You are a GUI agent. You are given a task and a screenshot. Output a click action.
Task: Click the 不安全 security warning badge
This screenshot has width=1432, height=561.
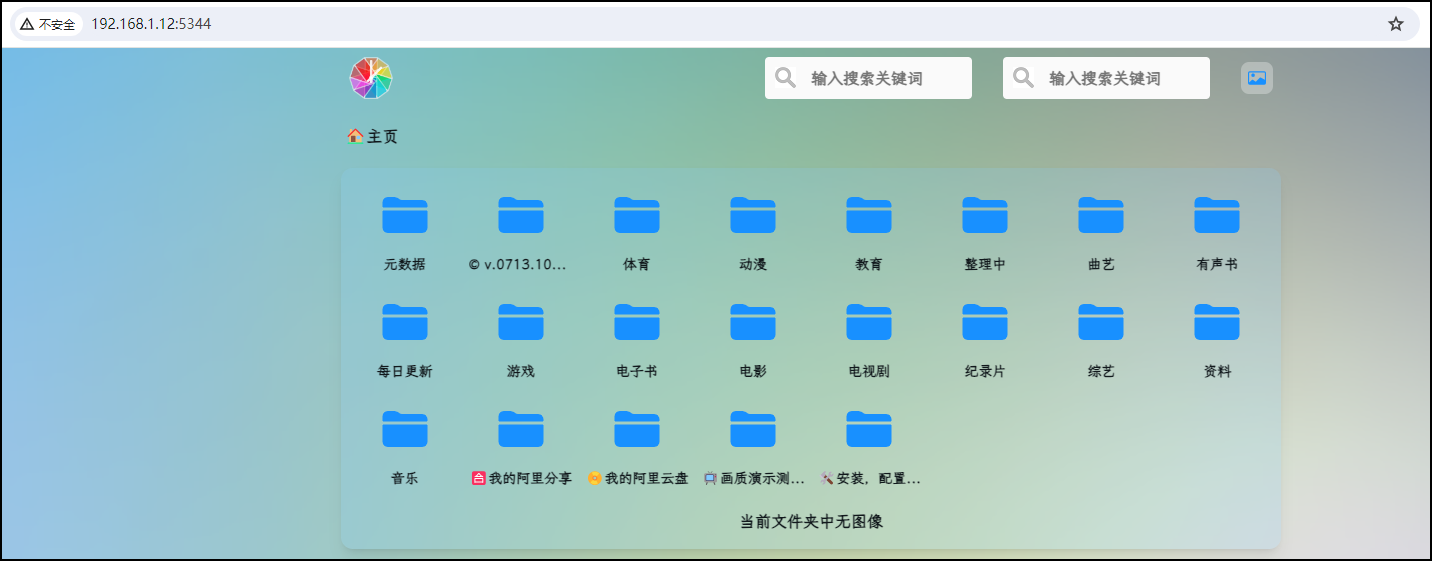tap(47, 24)
